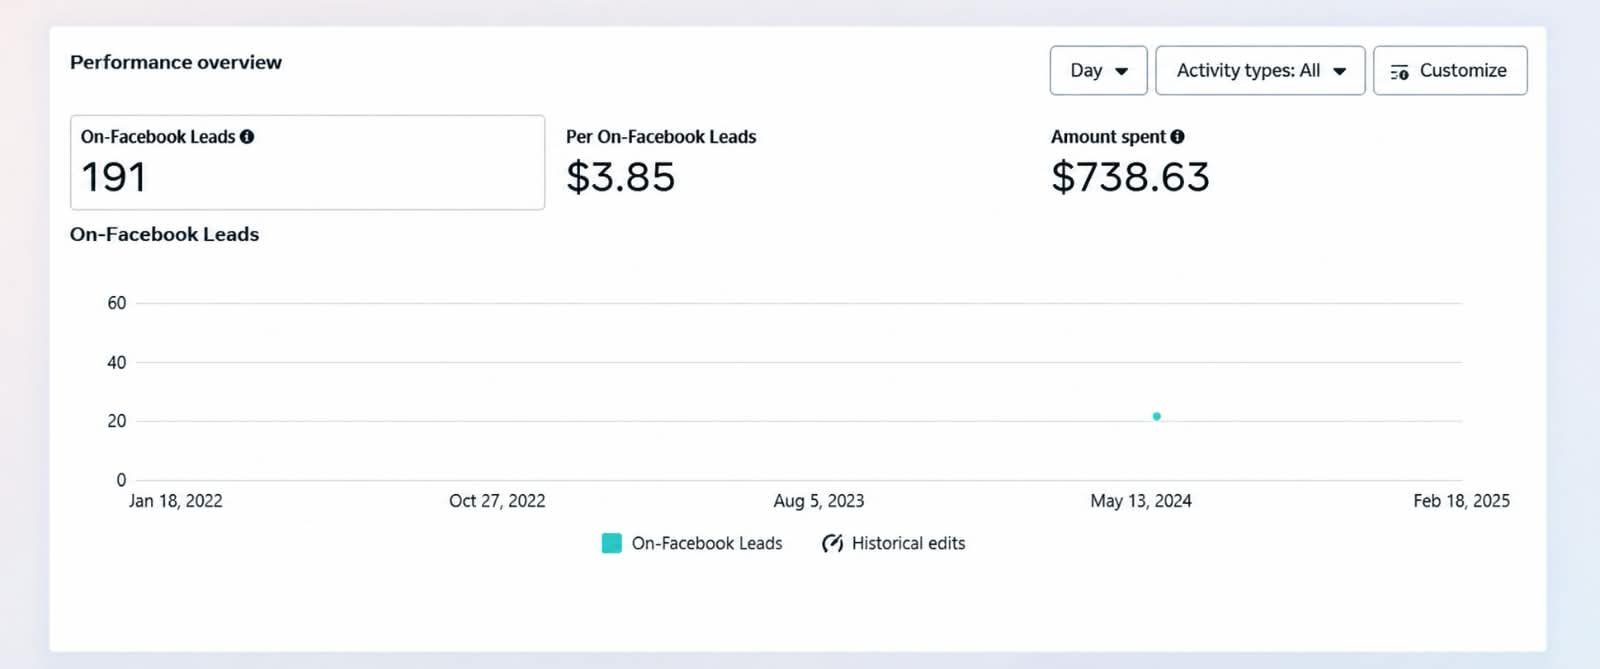Click the Customize button
Image resolution: width=1600 pixels, height=669 pixels.
(1450, 71)
